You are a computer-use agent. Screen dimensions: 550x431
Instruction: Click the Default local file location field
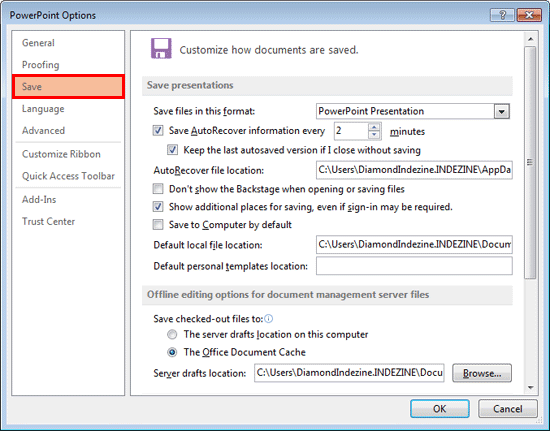414,244
